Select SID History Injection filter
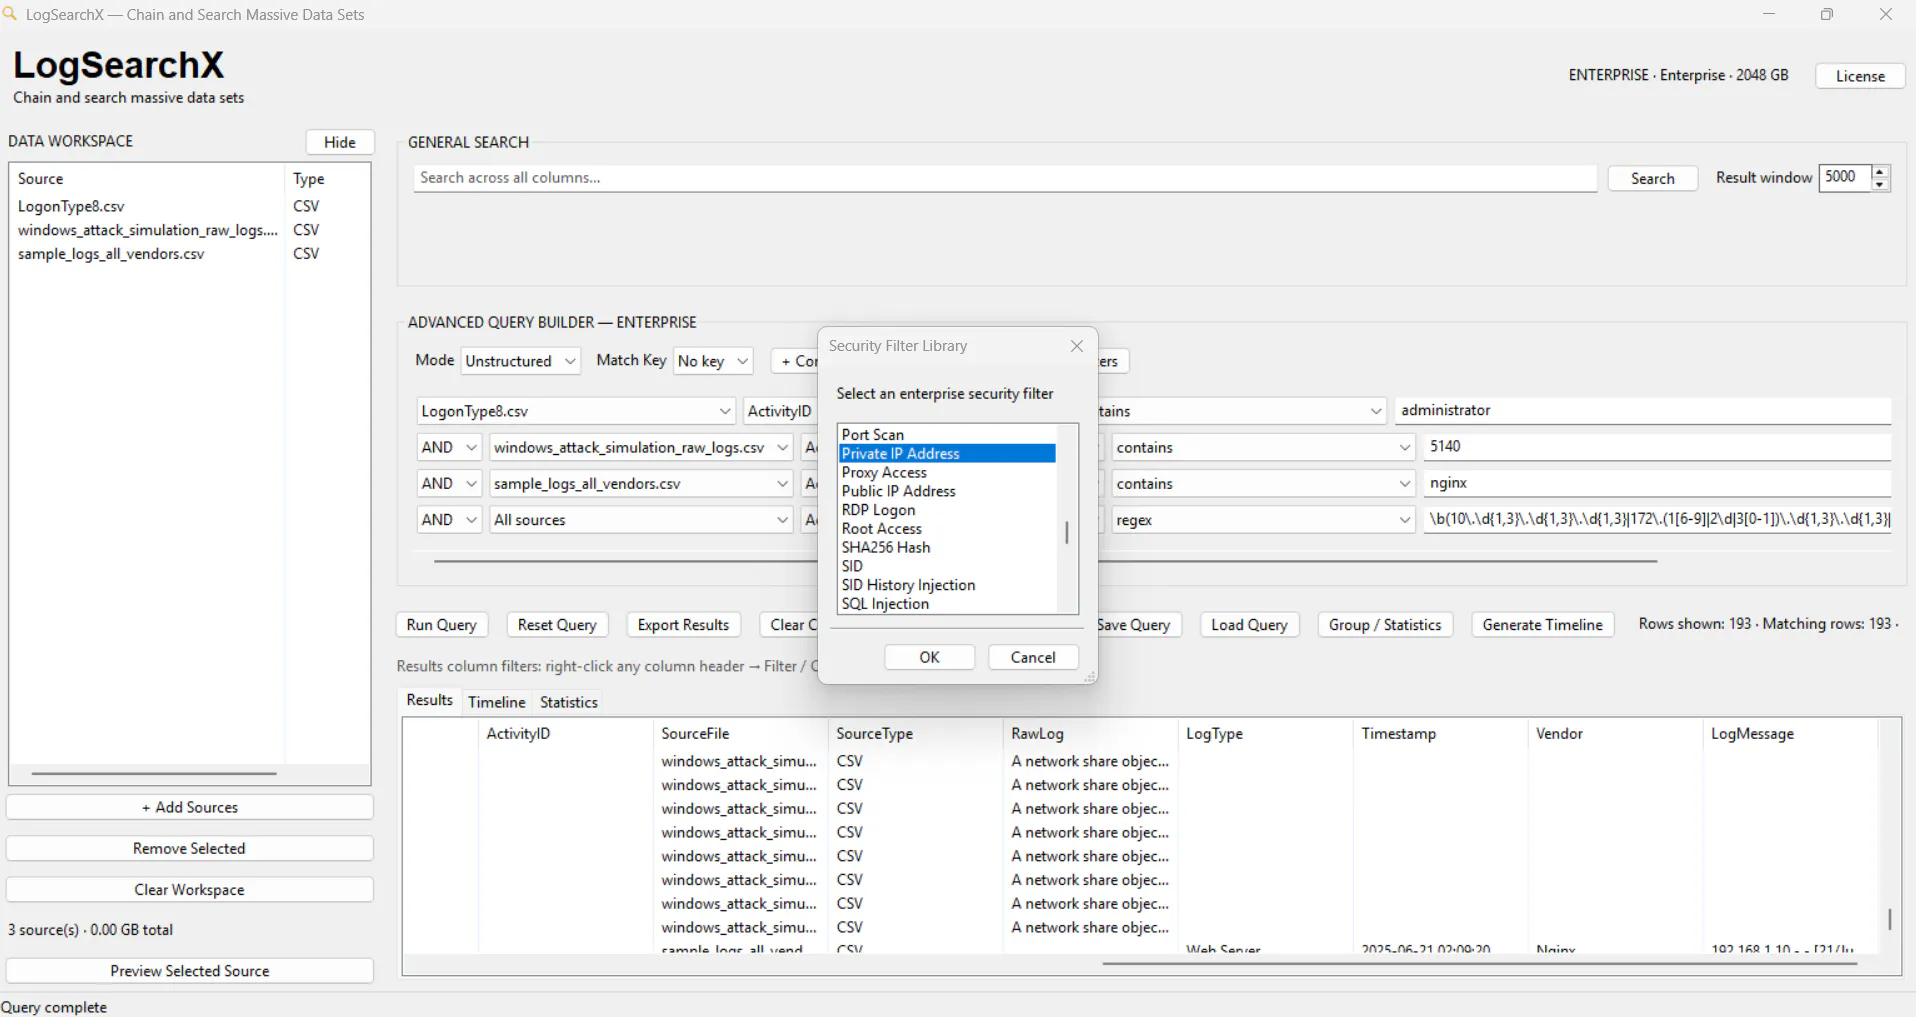 946,585
